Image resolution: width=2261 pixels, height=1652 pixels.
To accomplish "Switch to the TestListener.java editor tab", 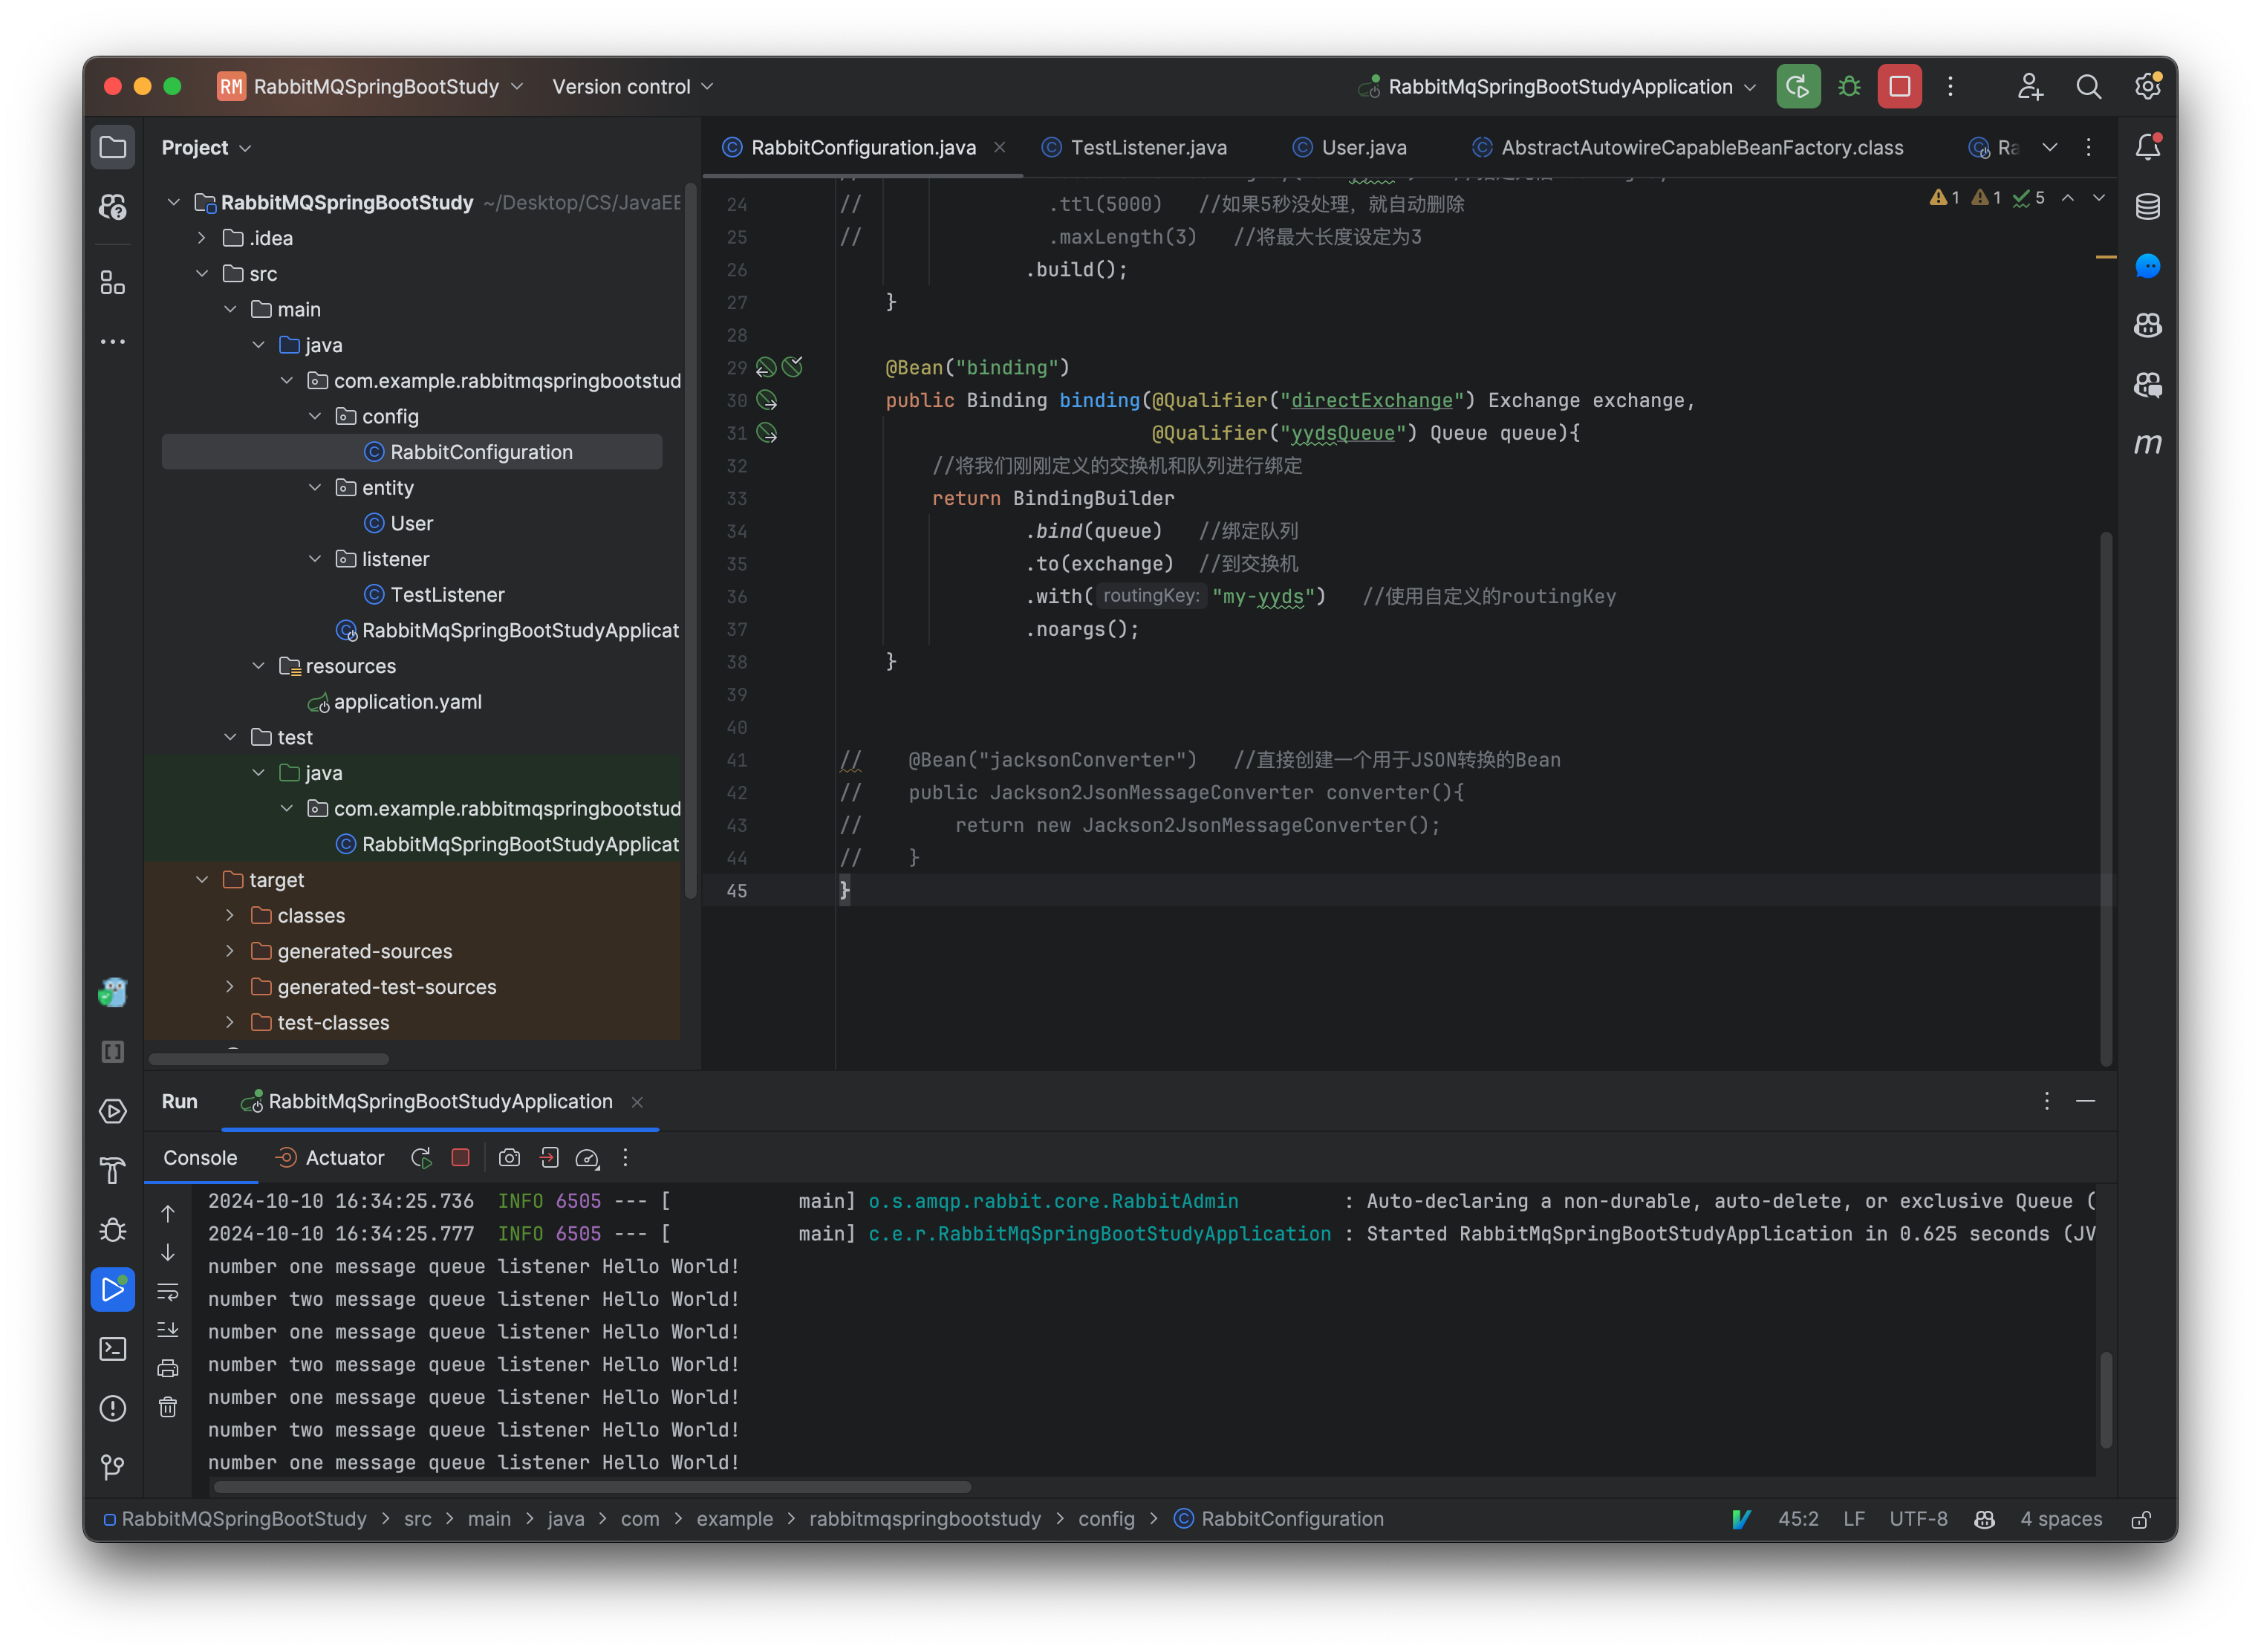I will pyautogui.click(x=1147, y=148).
